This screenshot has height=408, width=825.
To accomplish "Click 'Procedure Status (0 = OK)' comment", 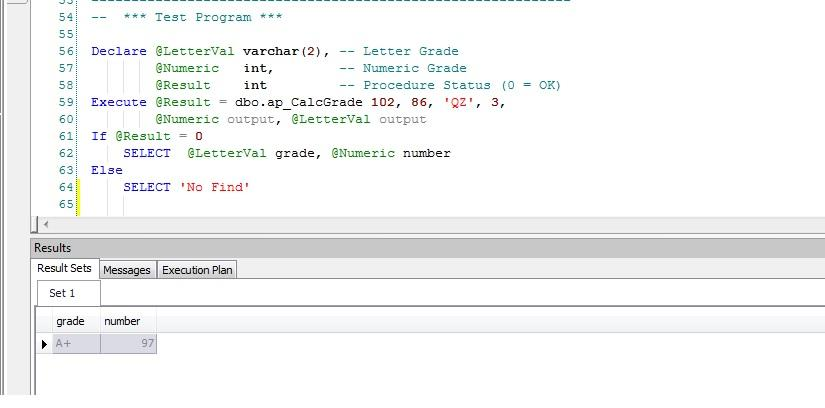I will 462,85.
